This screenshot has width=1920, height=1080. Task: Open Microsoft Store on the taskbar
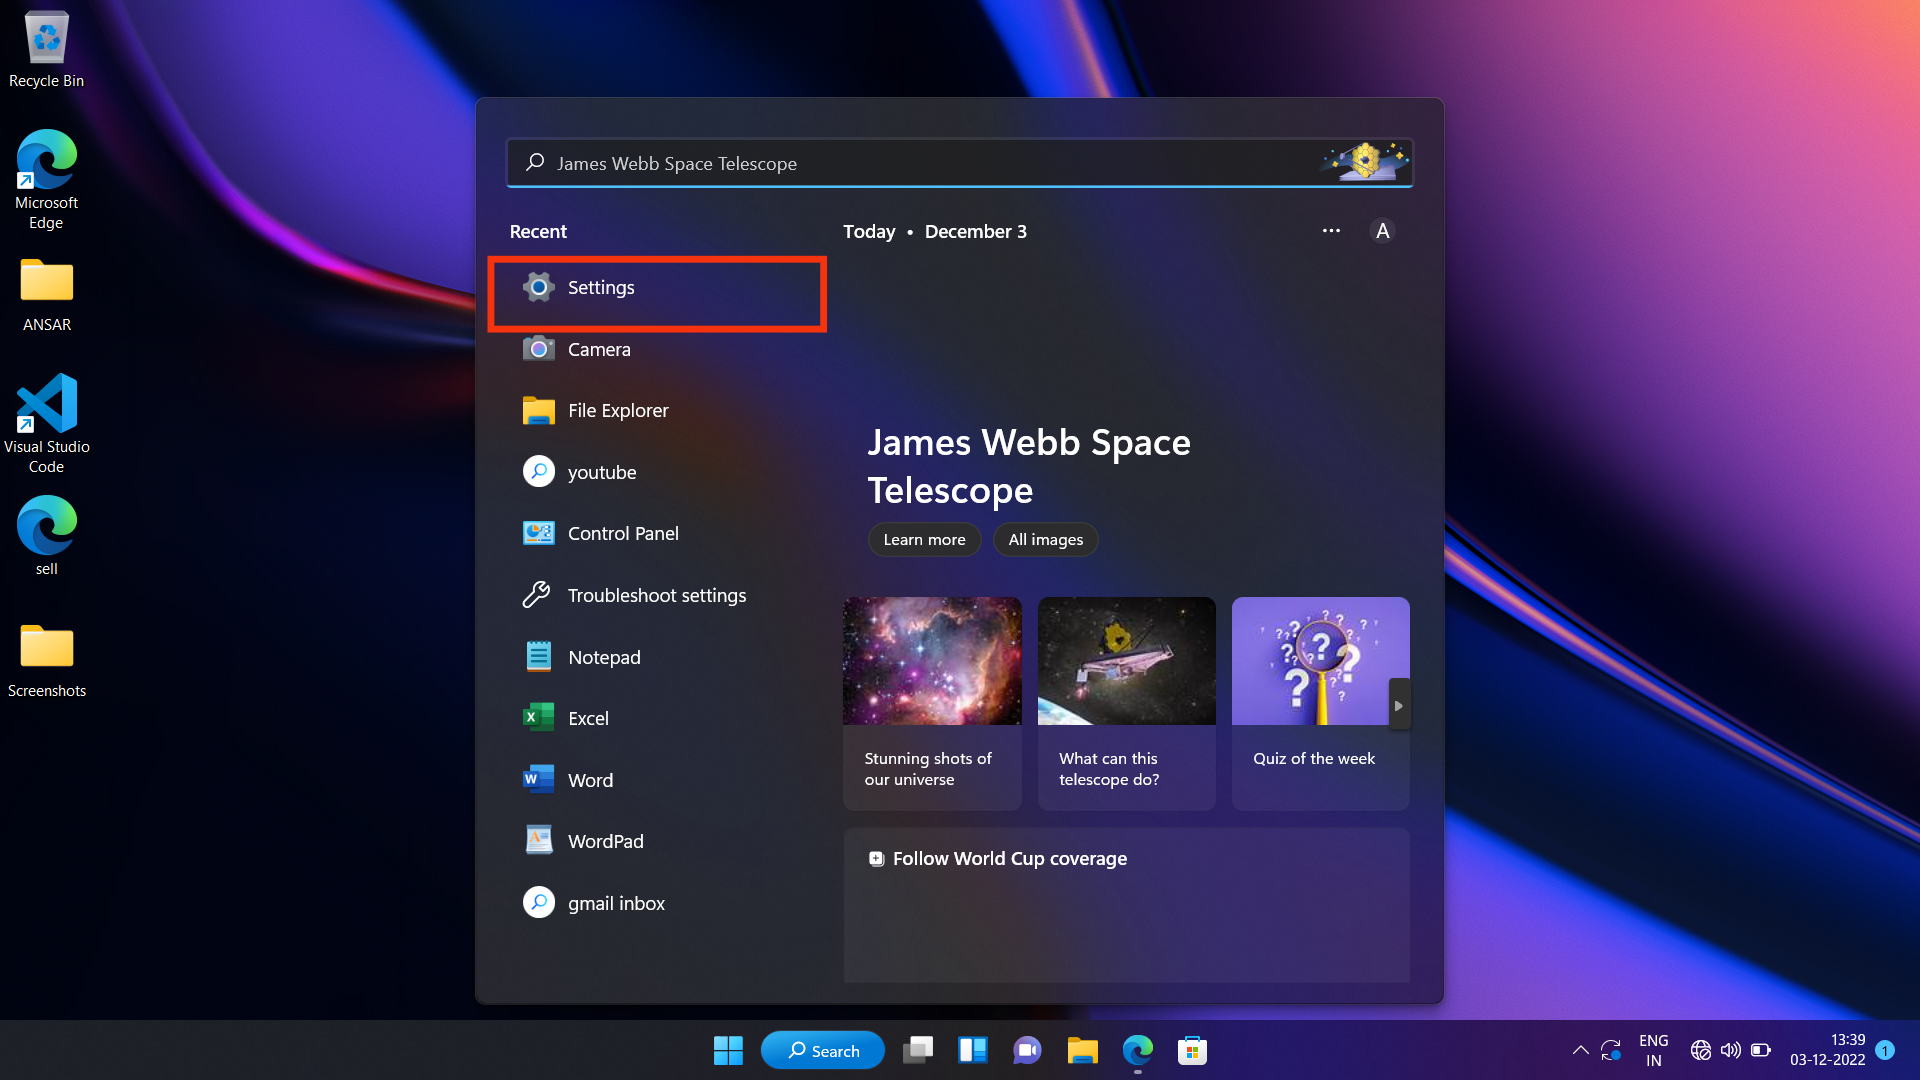[x=1192, y=1050]
